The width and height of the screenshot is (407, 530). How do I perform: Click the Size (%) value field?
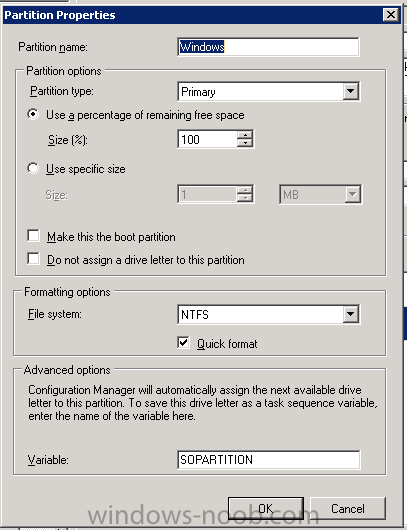[207, 139]
